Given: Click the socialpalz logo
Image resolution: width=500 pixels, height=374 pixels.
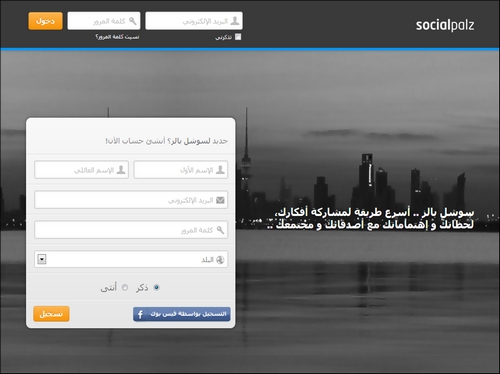Looking at the screenshot, I should click(x=445, y=25).
